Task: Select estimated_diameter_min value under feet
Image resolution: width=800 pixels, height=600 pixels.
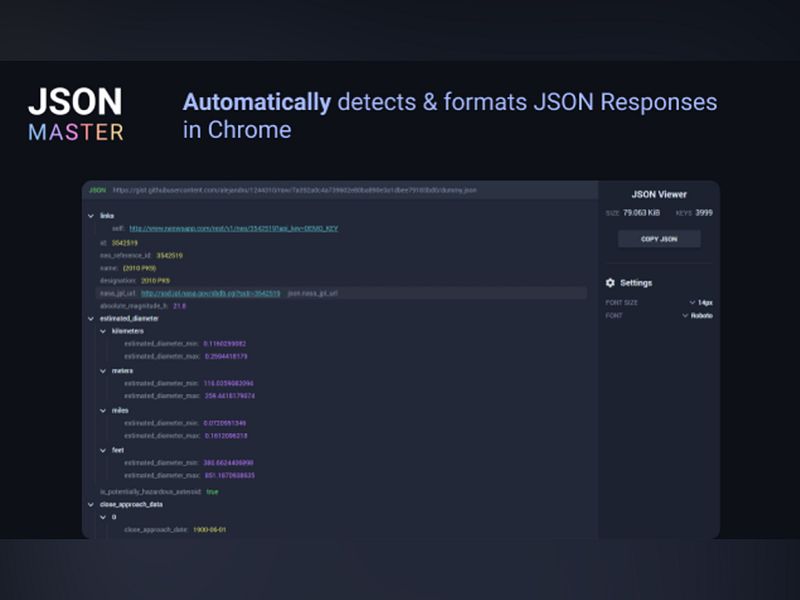Action: (229, 463)
